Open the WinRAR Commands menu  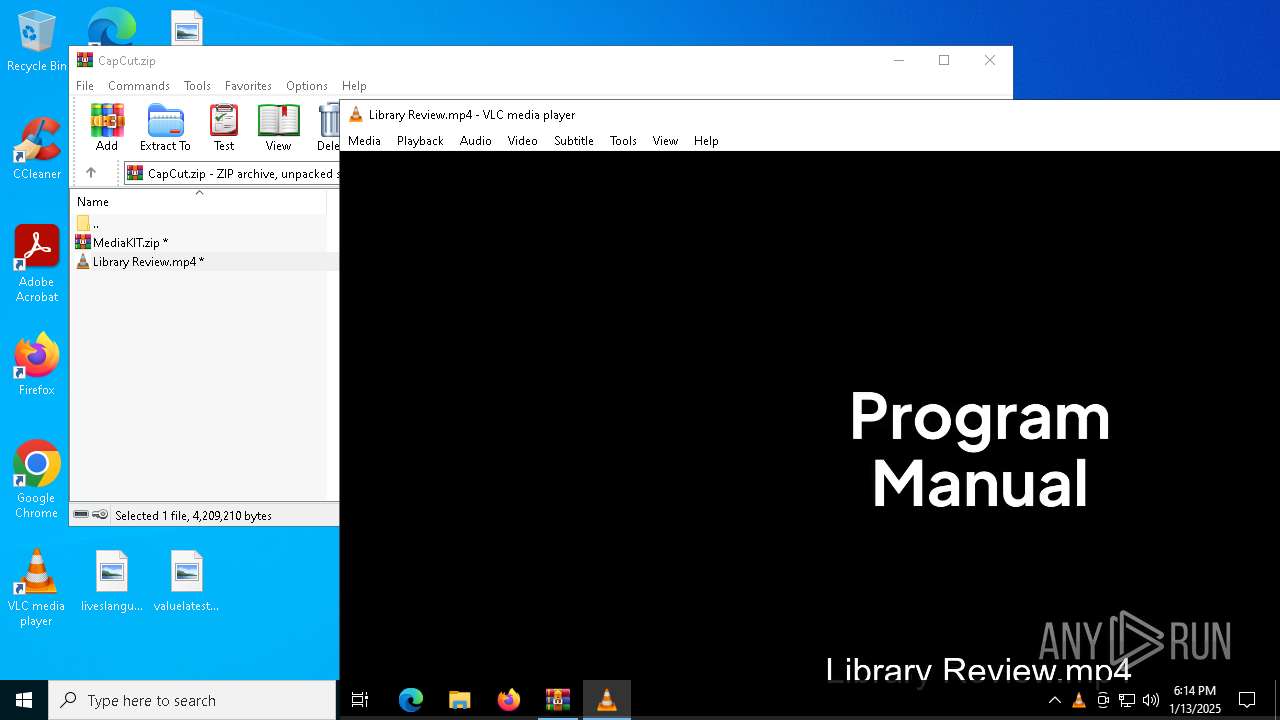click(x=139, y=86)
